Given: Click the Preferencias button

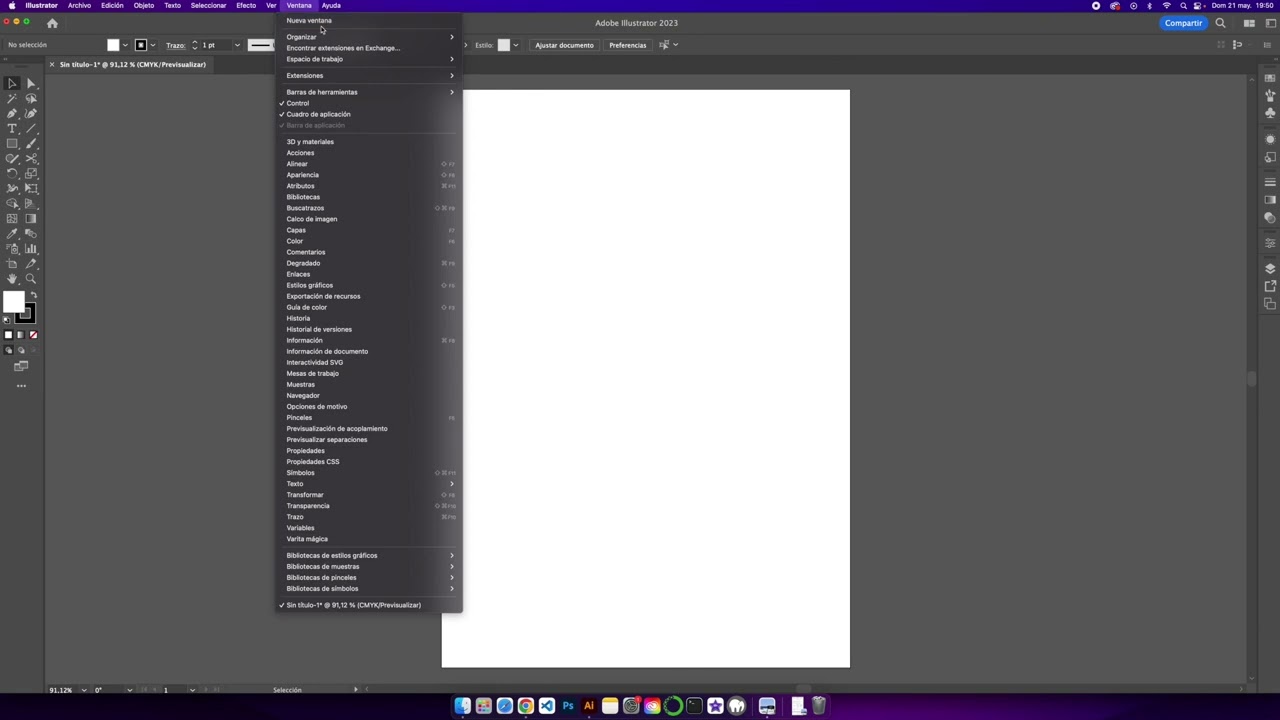Looking at the screenshot, I should (x=628, y=45).
